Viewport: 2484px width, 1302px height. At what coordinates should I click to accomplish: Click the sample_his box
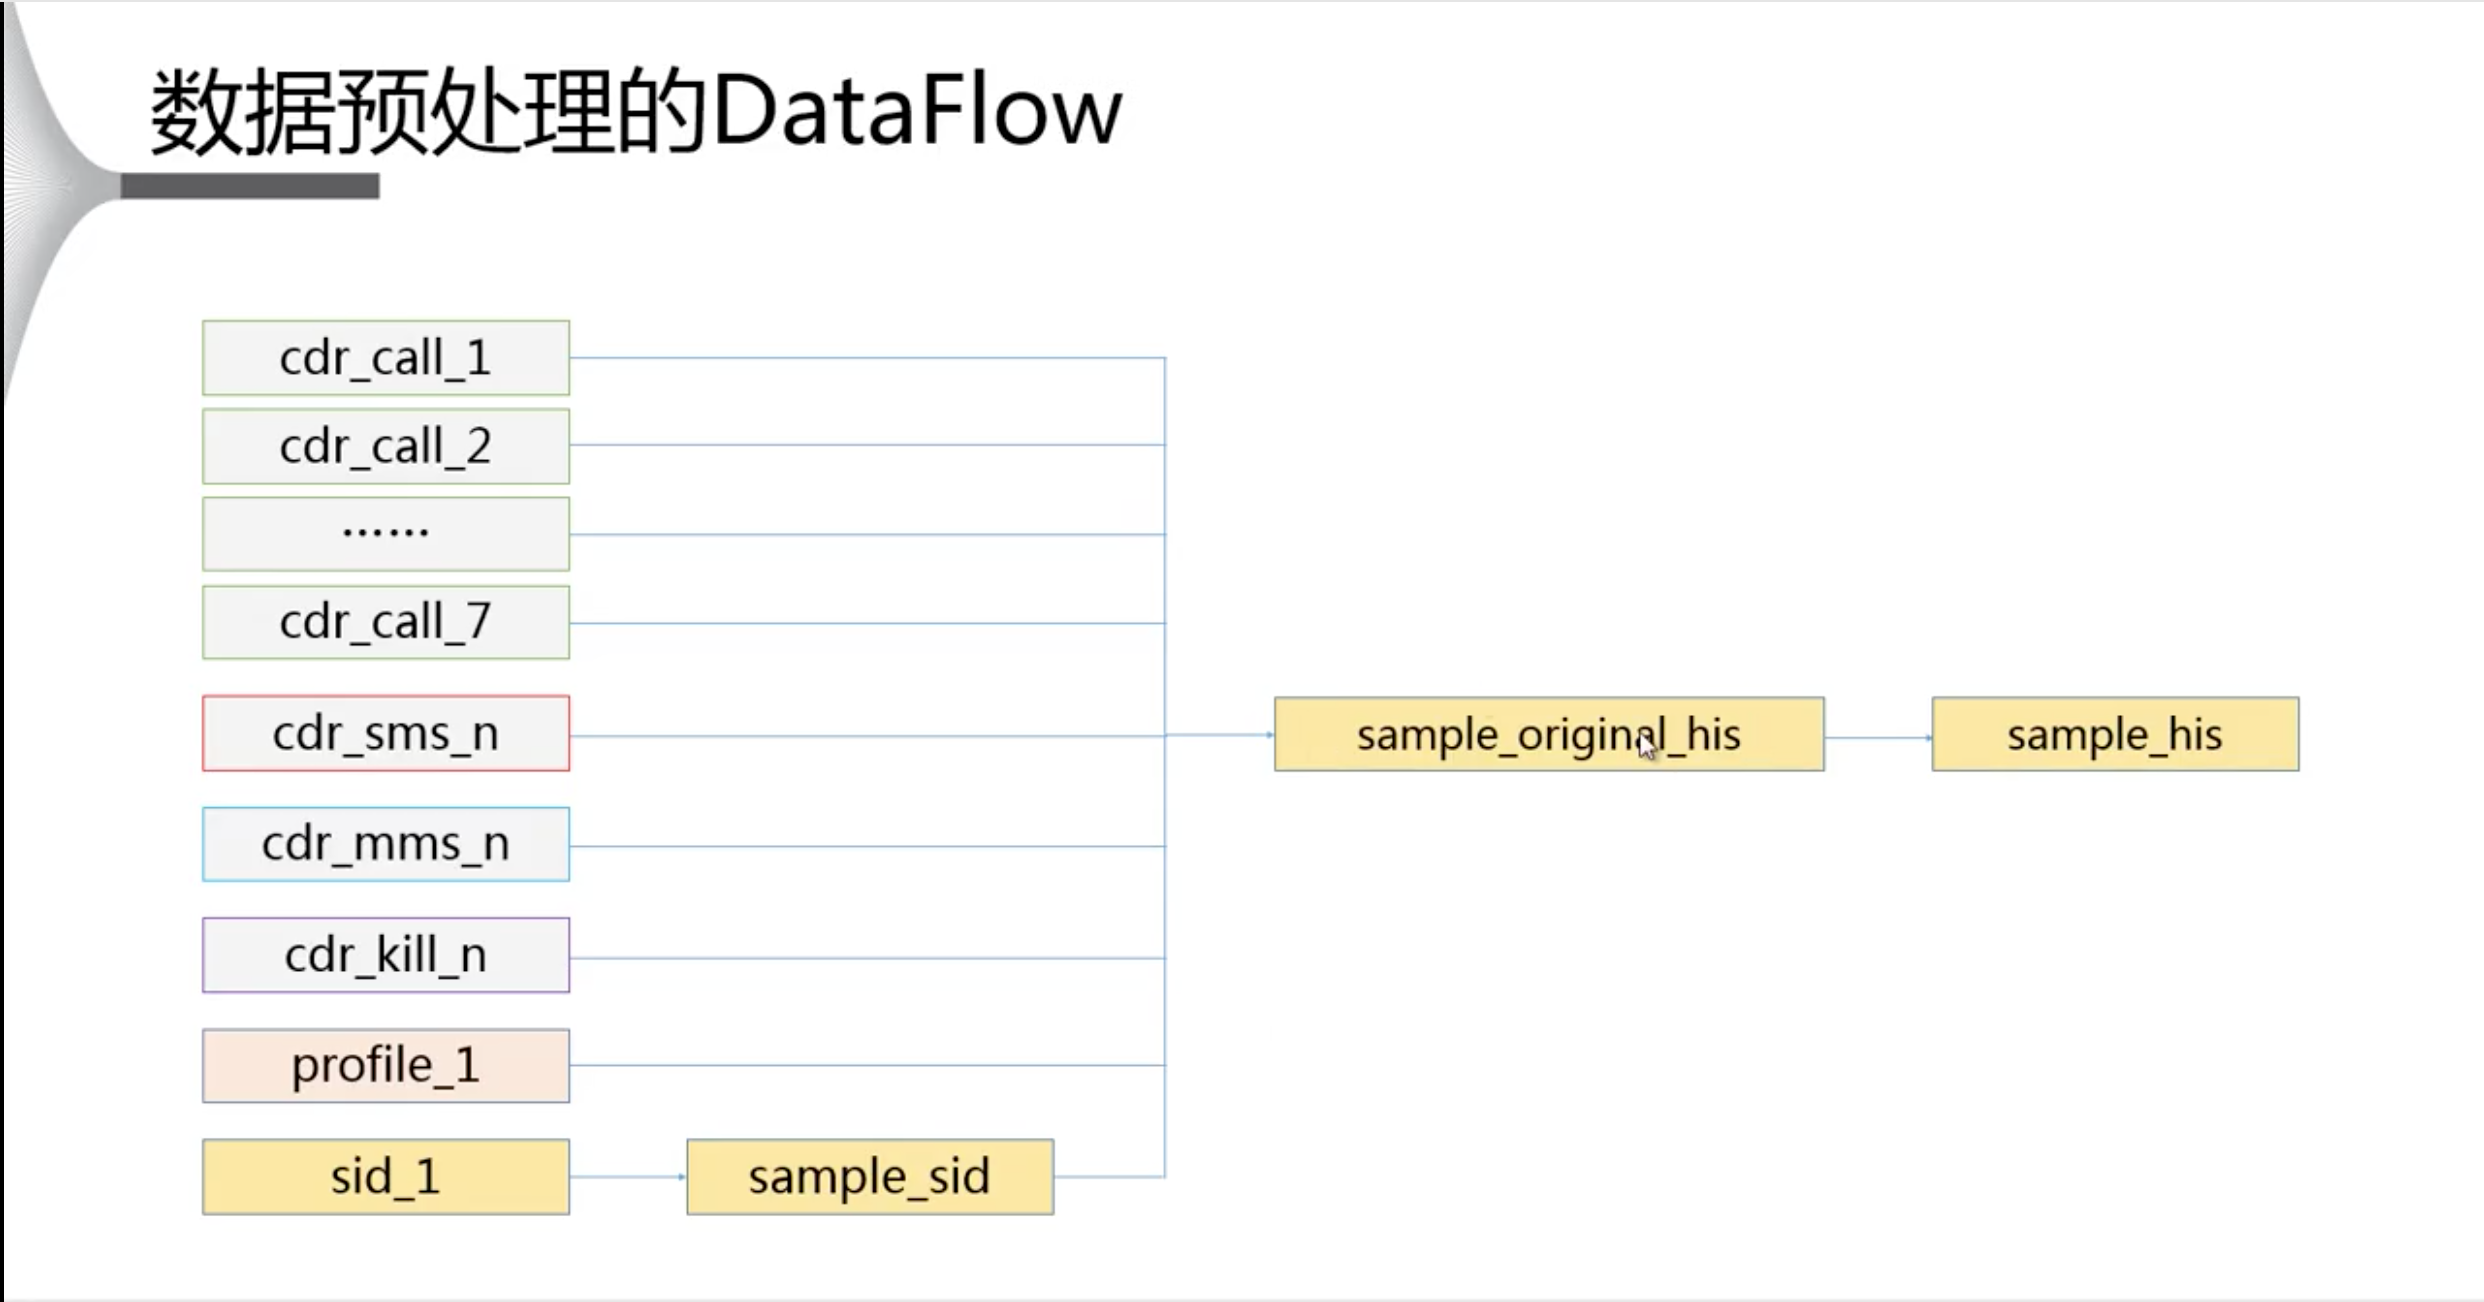coord(2115,734)
